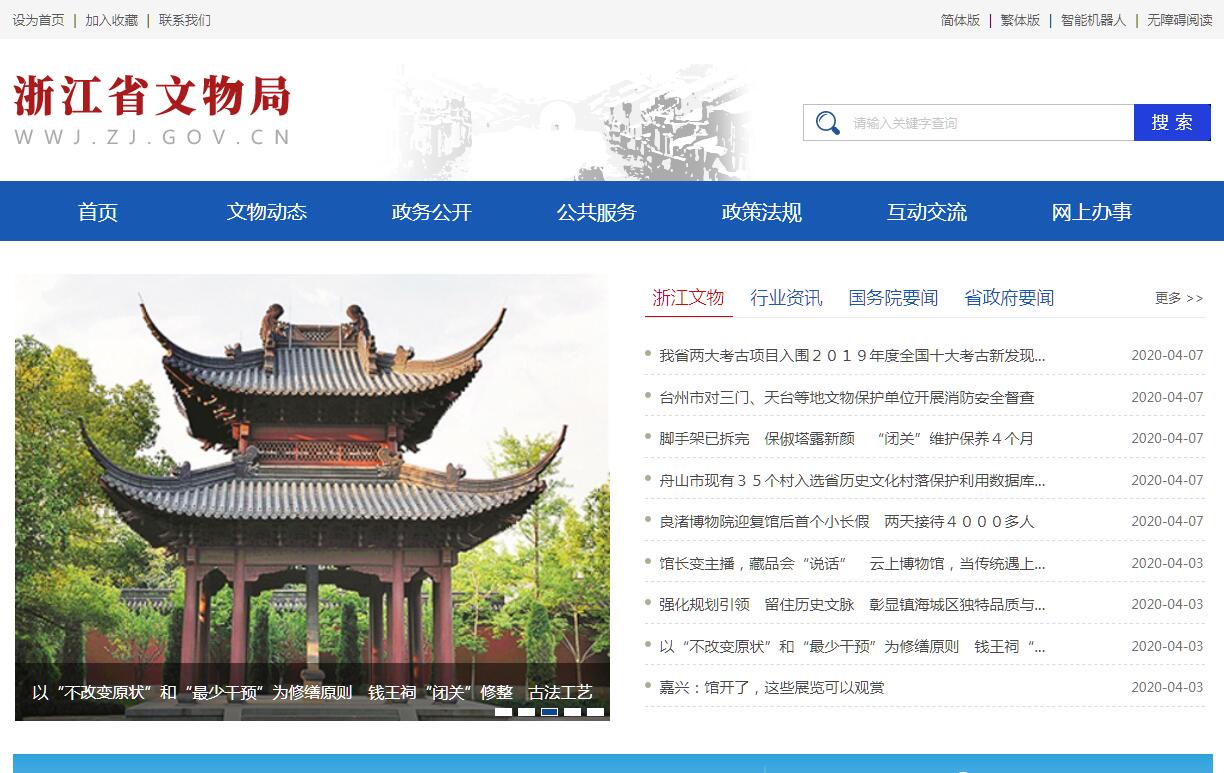Go to 网上办事 in the navigation bar
1224x773 pixels.
[x=1091, y=212]
